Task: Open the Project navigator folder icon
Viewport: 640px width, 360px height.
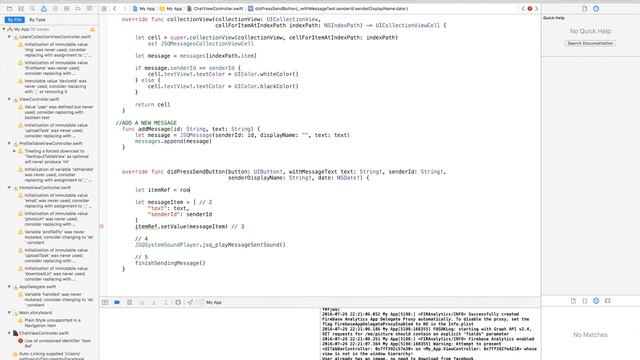Action: [9, 9]
